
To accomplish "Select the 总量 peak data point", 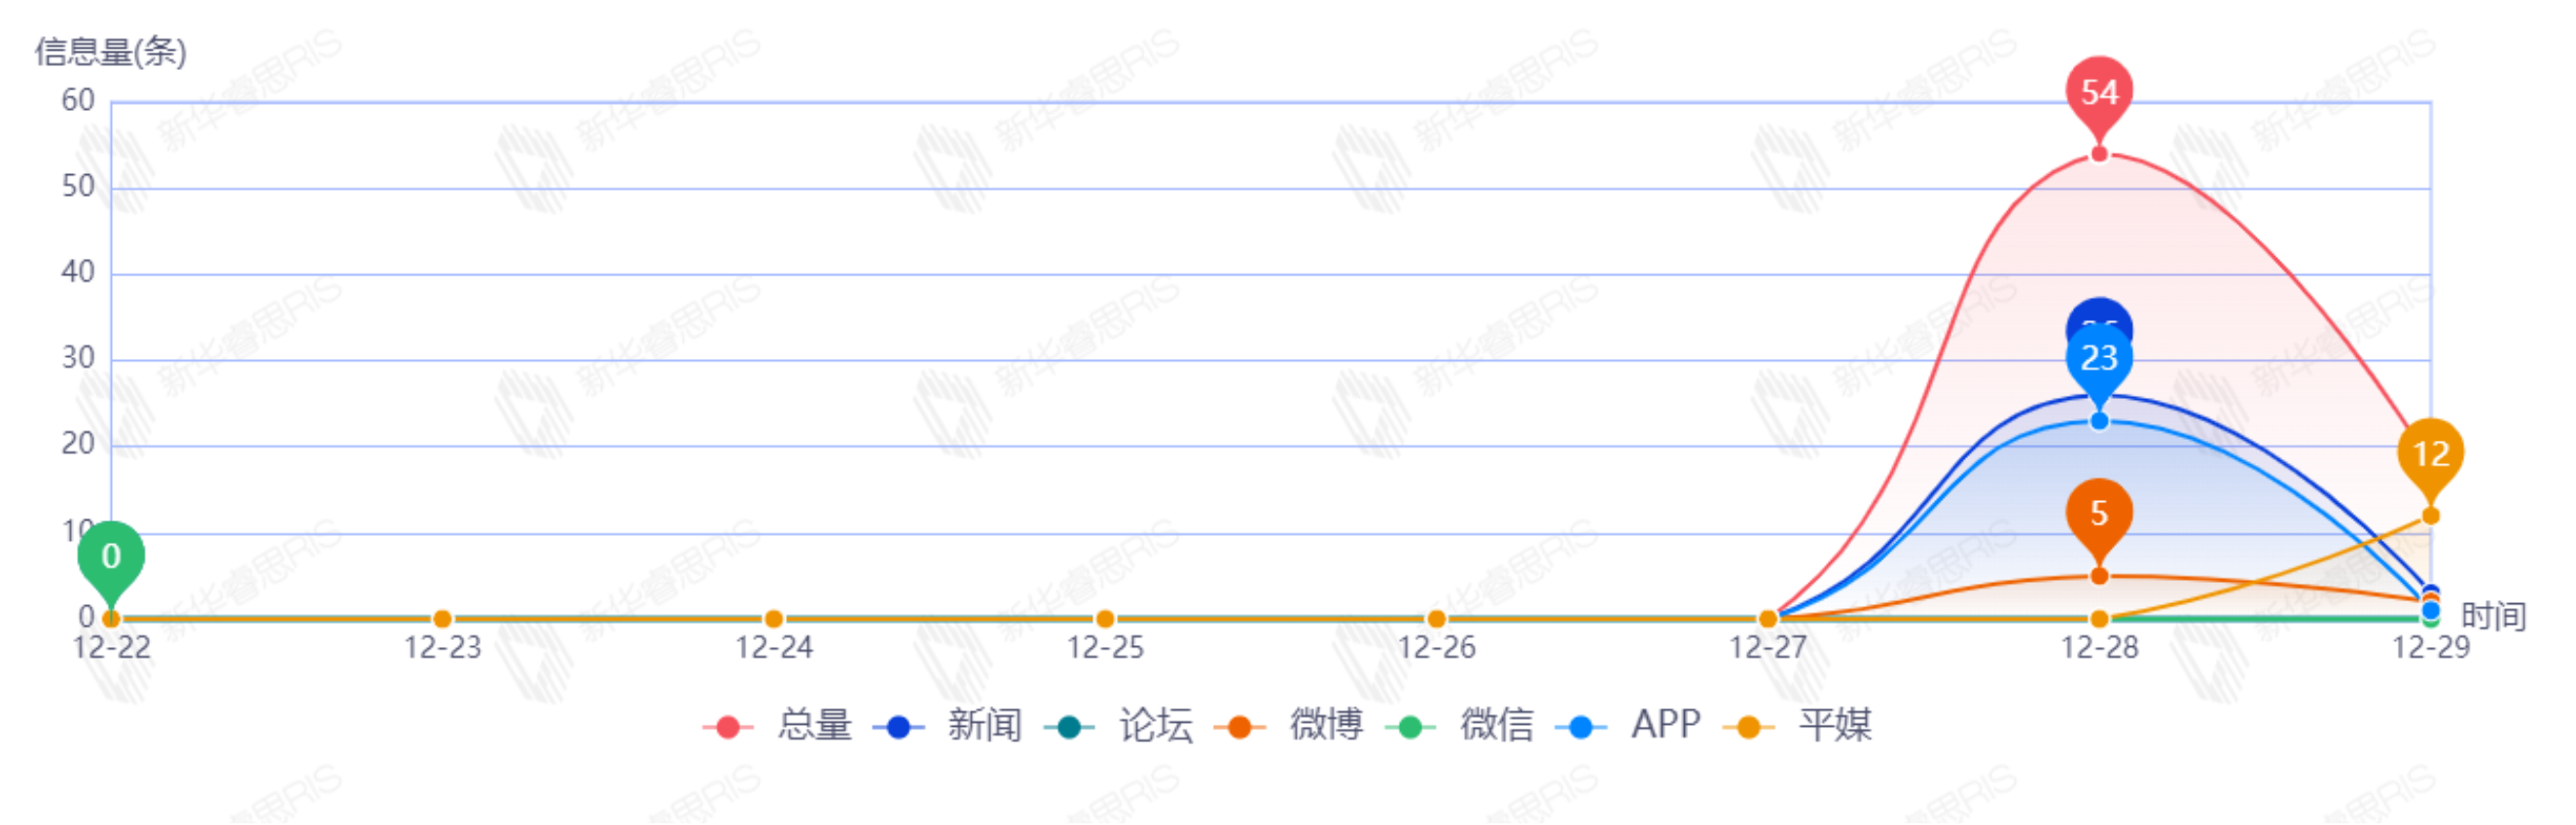I will pos(2099,155).
